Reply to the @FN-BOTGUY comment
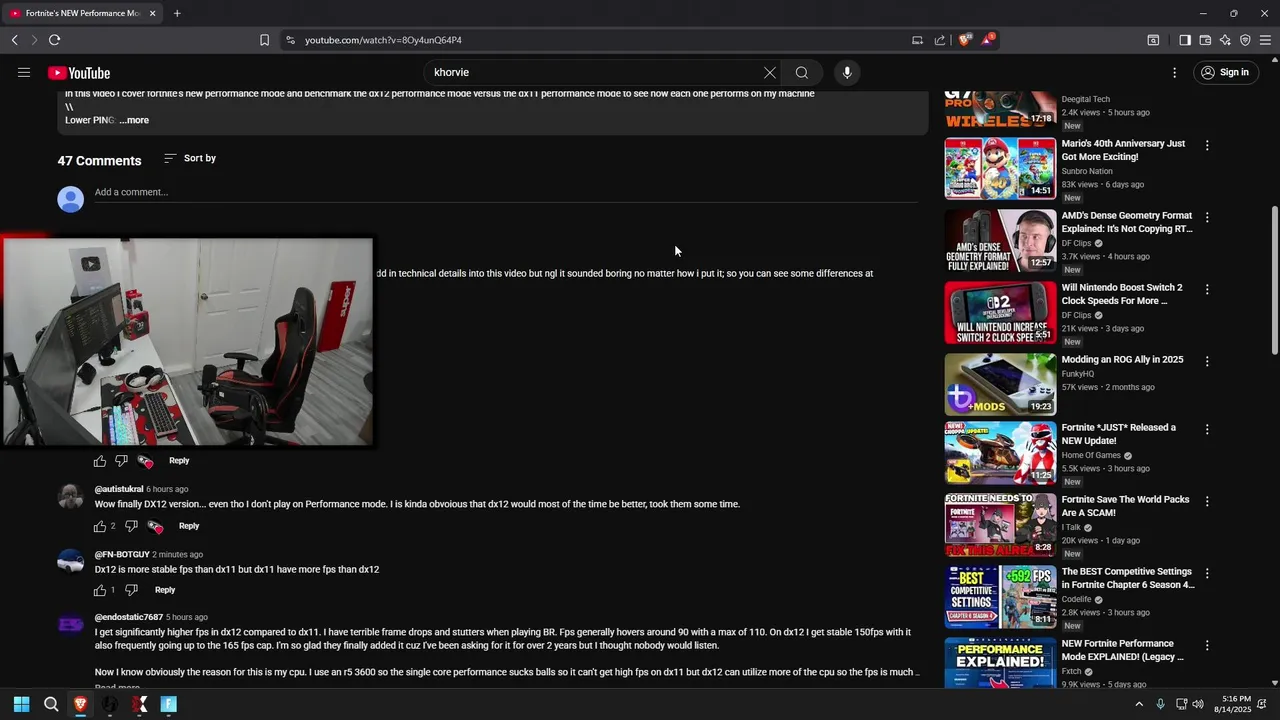Image resolution: width=1280 pixels, height=720 pixels. click(165, 590)
